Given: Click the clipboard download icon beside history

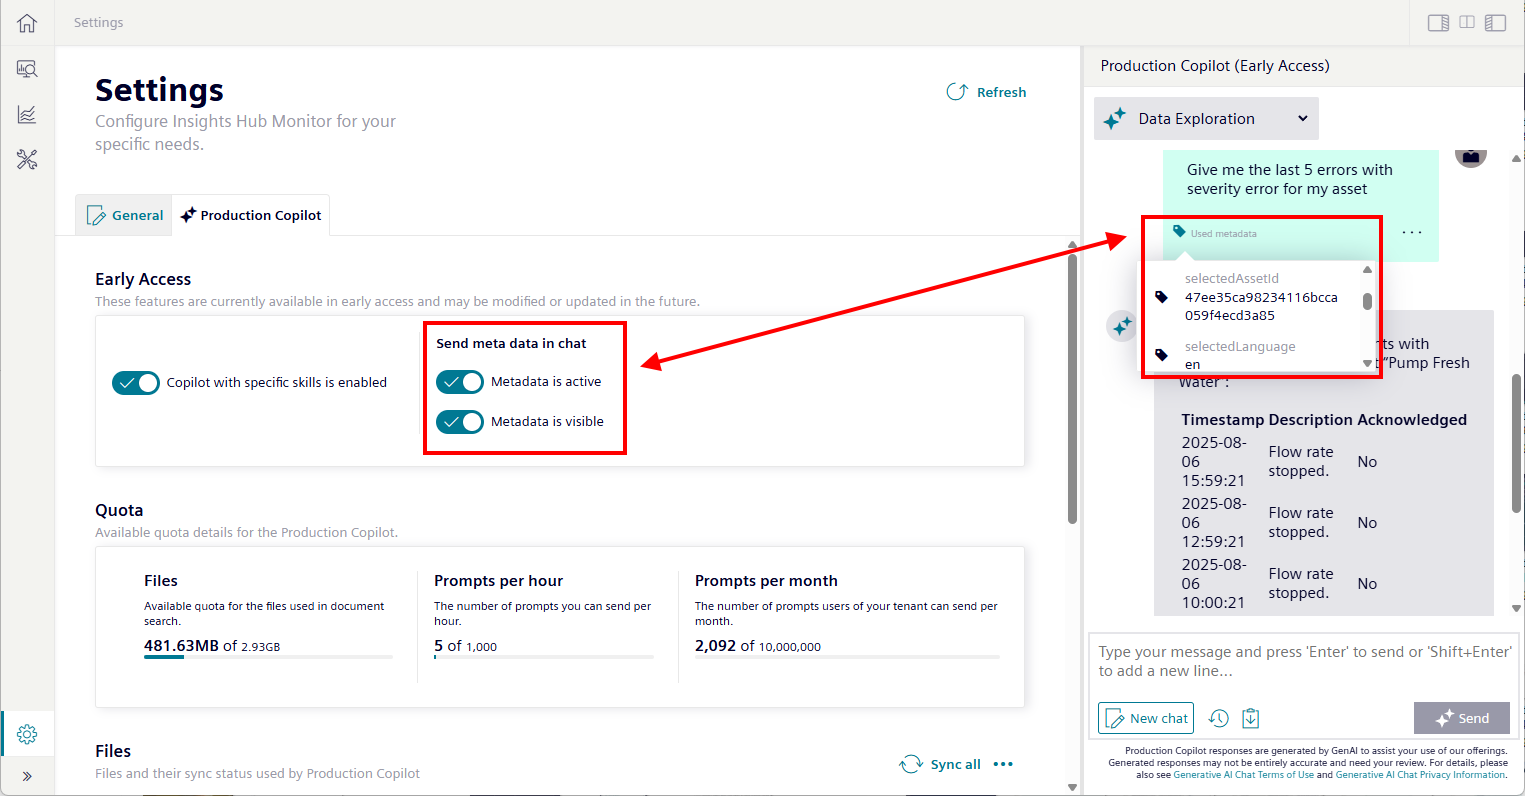Looking at the screenshot, I should point(1251,718).
